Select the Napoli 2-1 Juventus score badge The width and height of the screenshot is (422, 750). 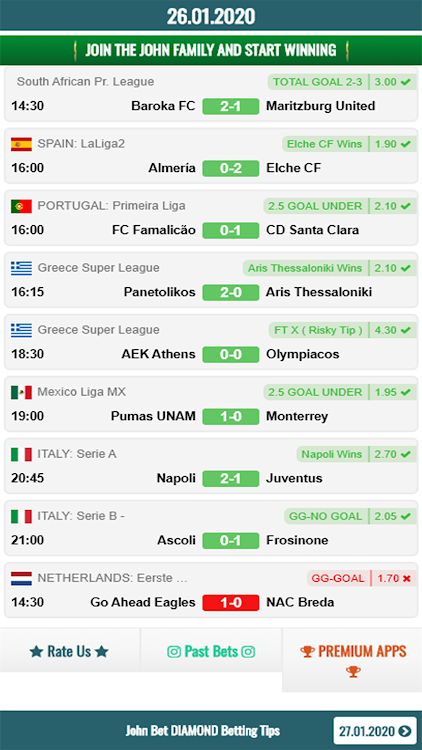click(x=231, y=478)
